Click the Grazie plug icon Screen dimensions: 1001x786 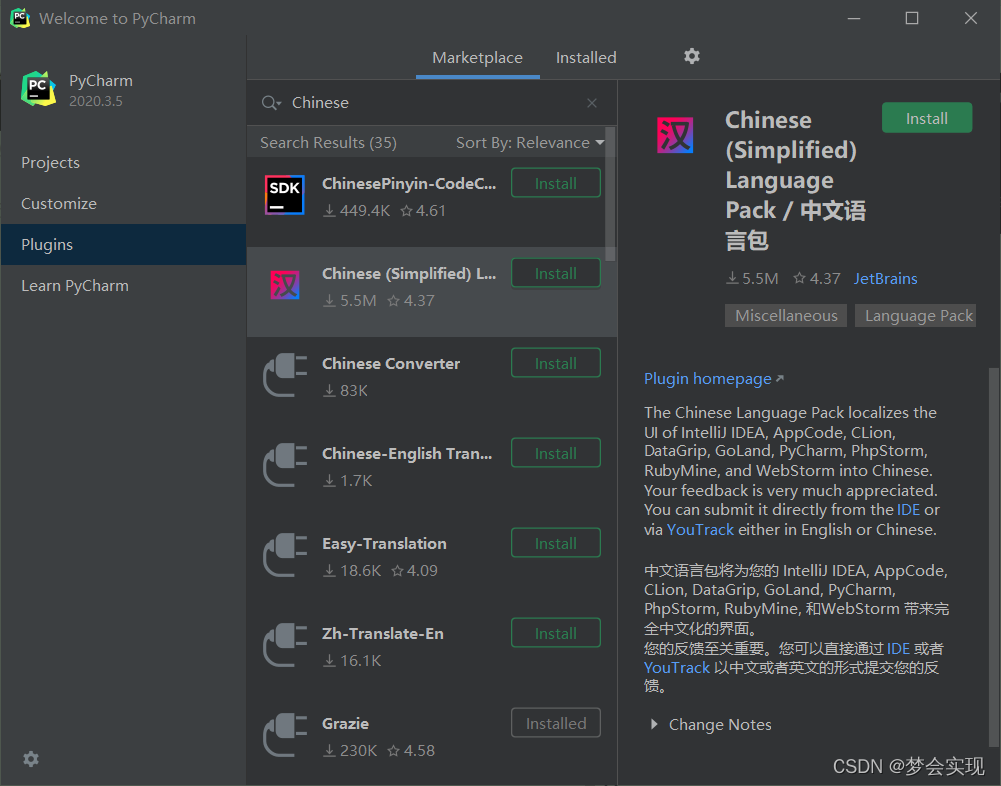285,735
